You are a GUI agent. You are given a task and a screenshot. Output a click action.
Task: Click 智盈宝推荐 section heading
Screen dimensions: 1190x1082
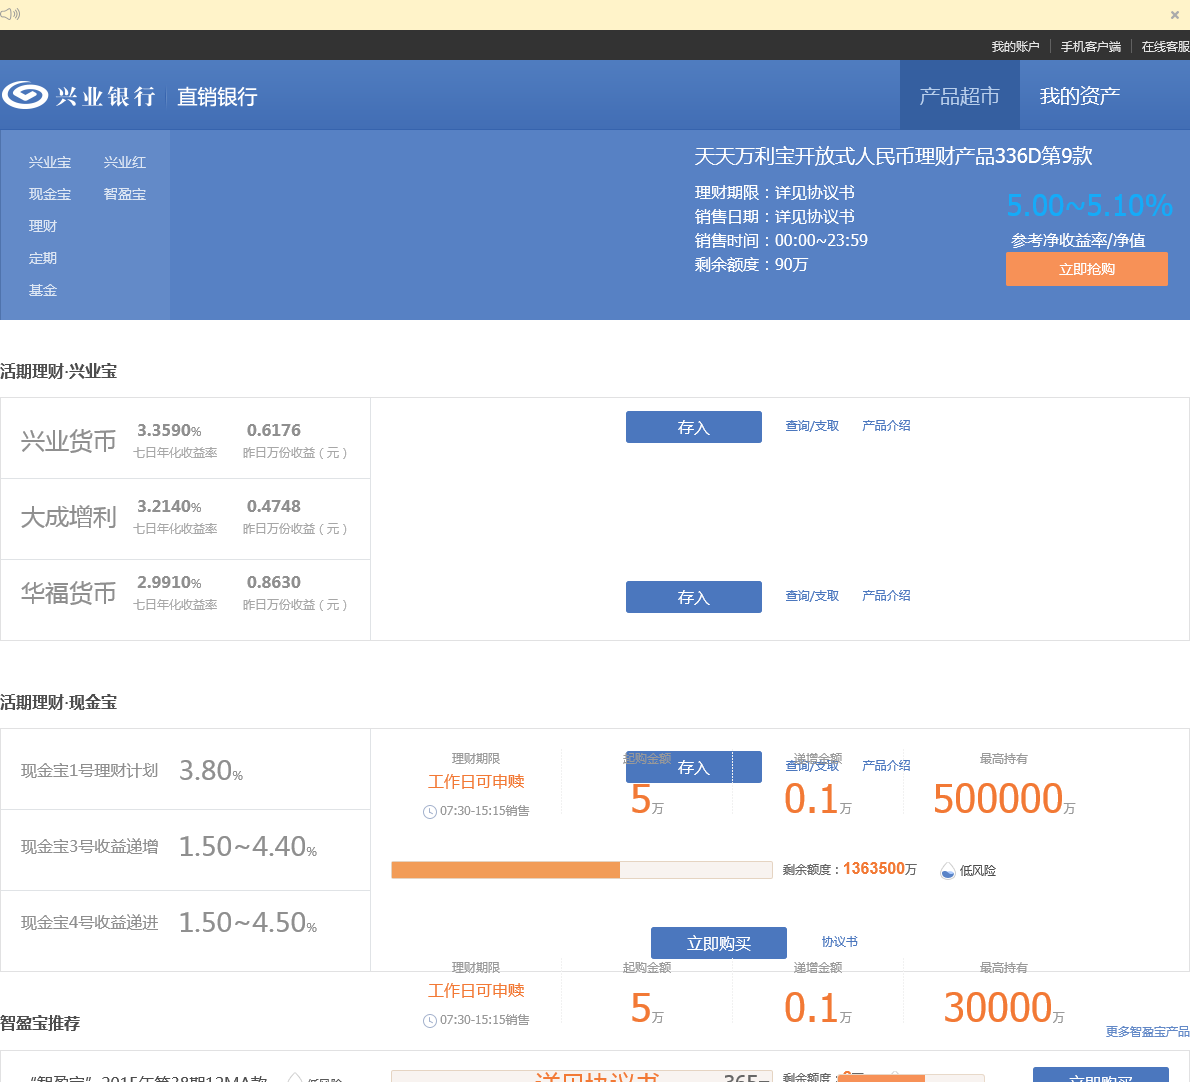40,1024
